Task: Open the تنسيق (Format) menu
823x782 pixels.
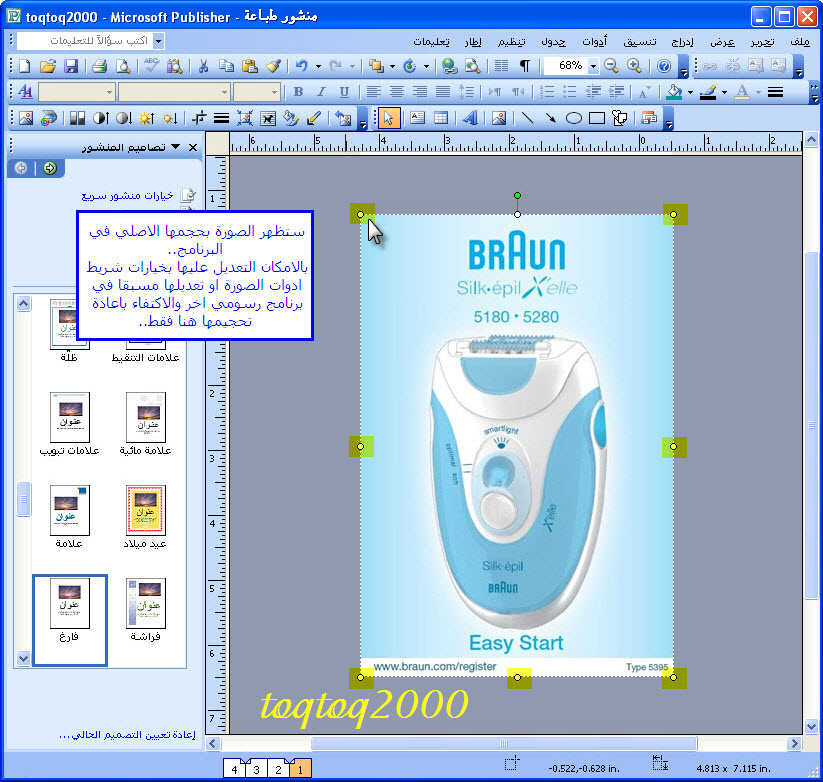Action: (640, 41)
